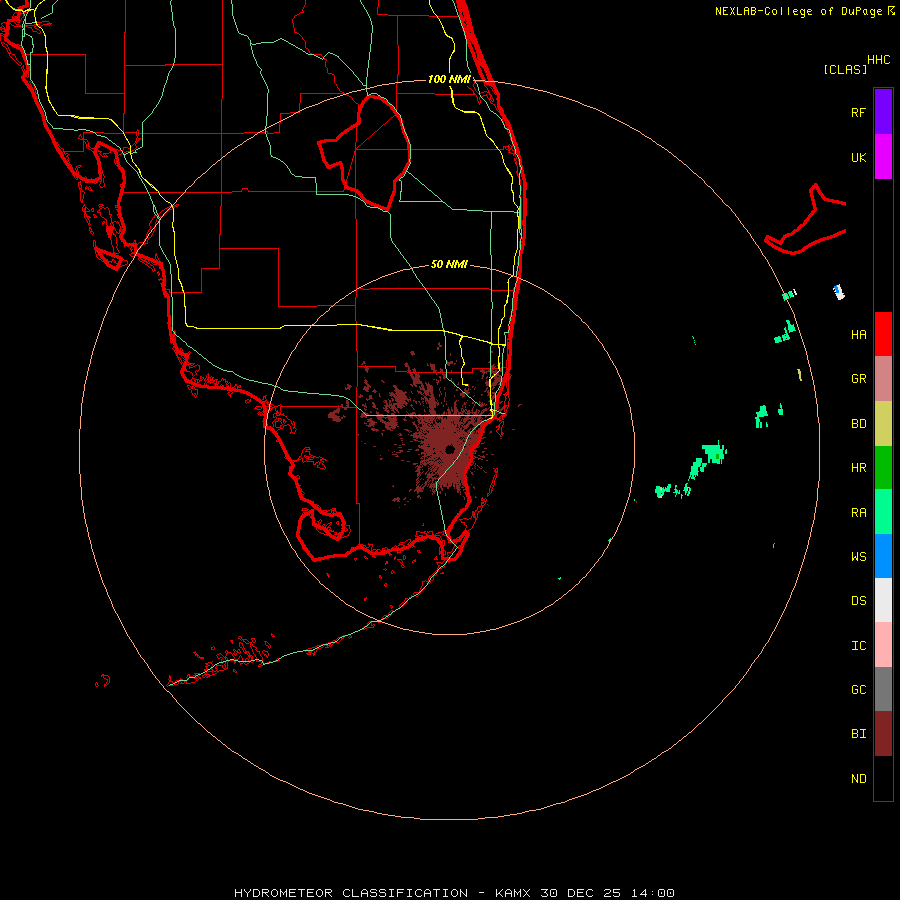Click the purple RF legend color swatch
This screenshot has width=900, height=900.
883,112
